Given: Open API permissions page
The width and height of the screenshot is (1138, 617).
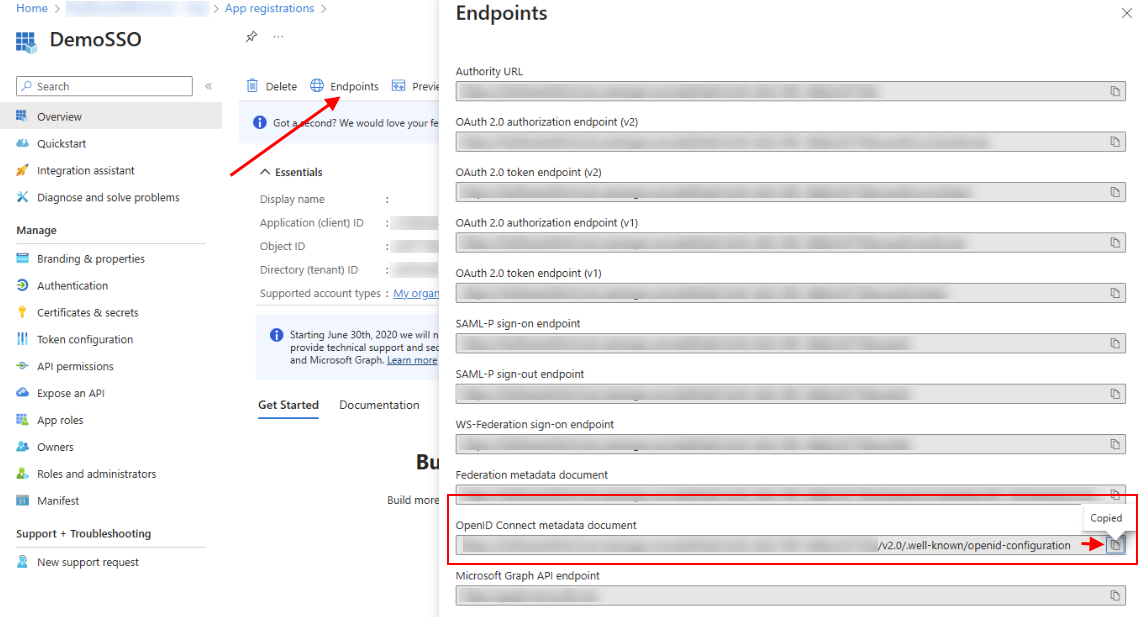Looking at the screenshot, I should (x=75, y=367).
